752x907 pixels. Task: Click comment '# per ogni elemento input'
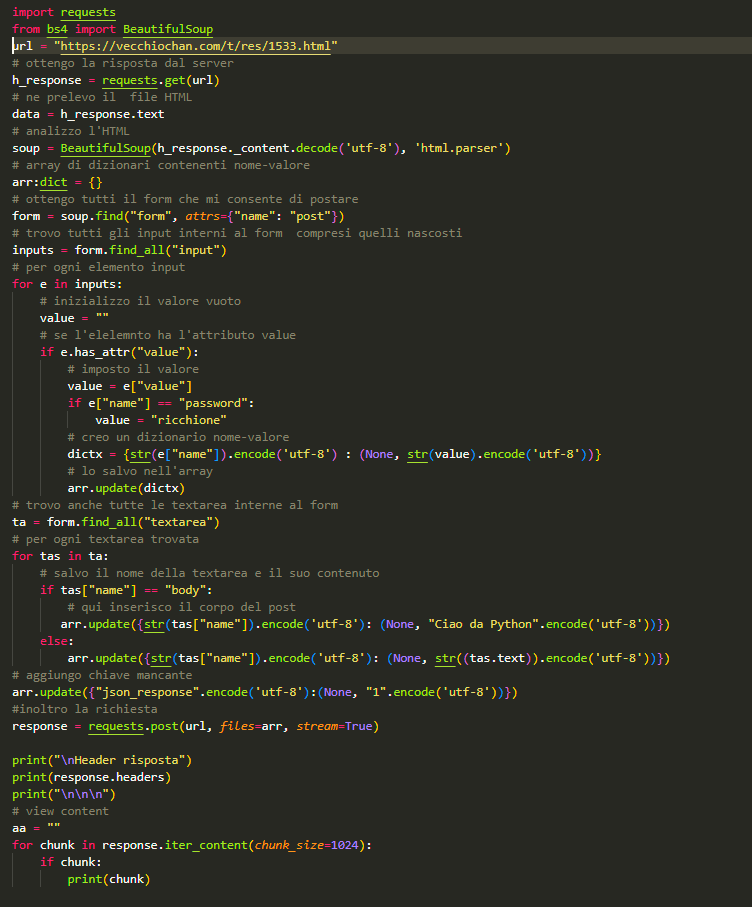pyautogui.click(x=98, y=267)
